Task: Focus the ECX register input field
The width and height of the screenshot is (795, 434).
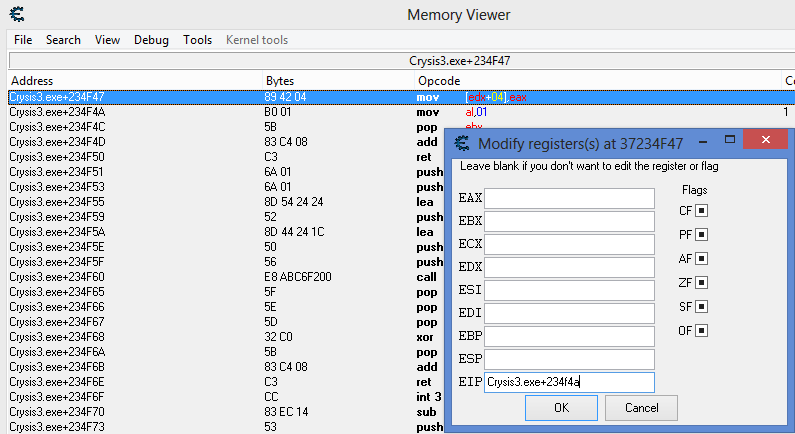Action: tap(569, 244)
